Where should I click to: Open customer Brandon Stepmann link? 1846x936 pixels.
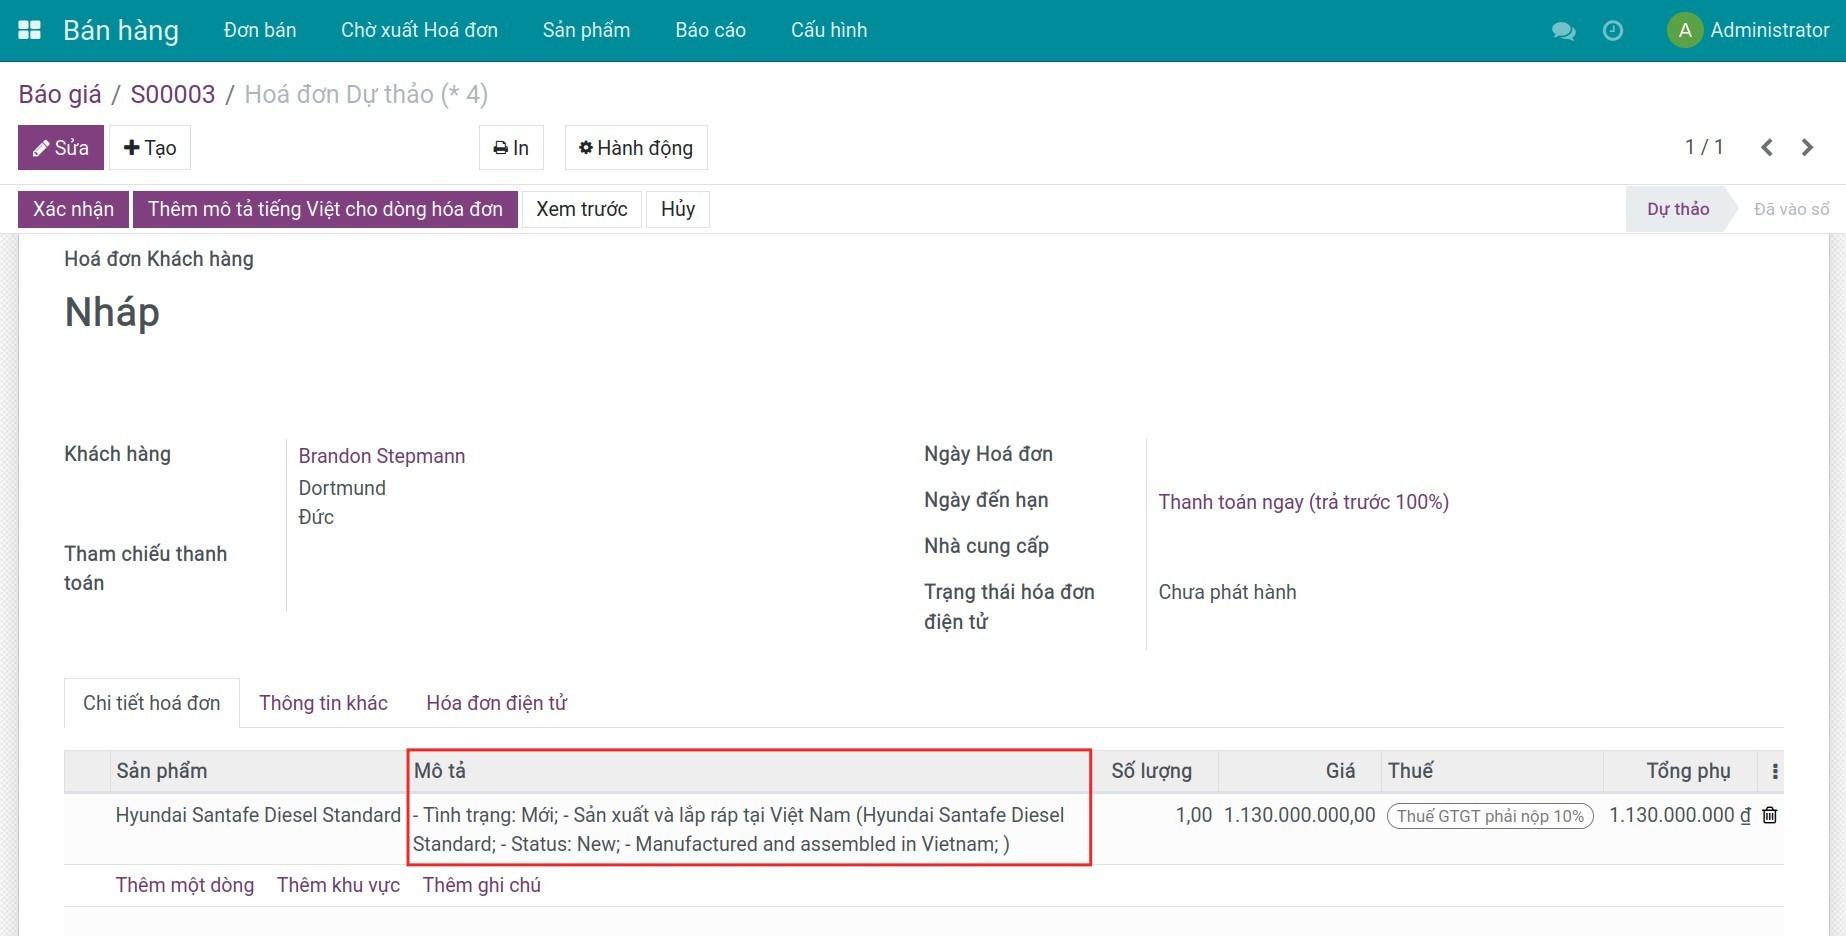tap(381, 456)
